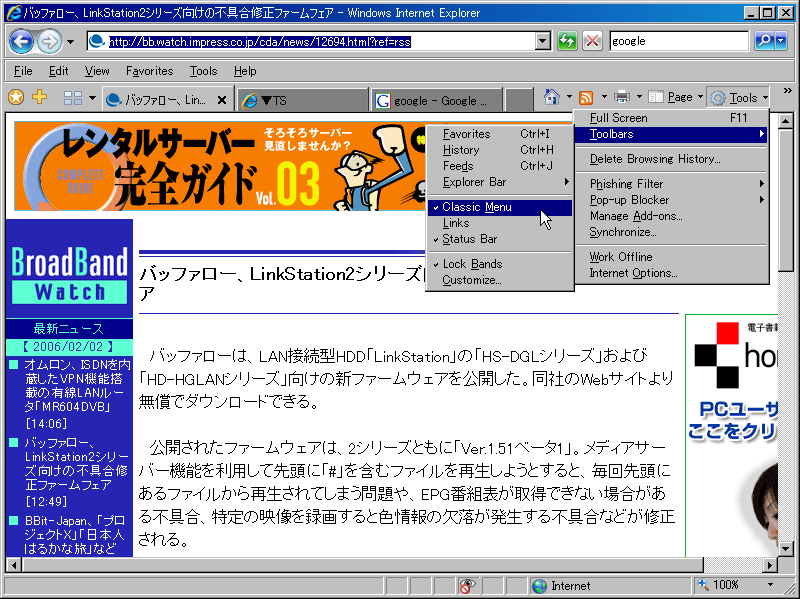Screen dimensions: 800x599
Task: Click the レンタルサーバー完全ガイド banner ad
Action: point(220,166)
